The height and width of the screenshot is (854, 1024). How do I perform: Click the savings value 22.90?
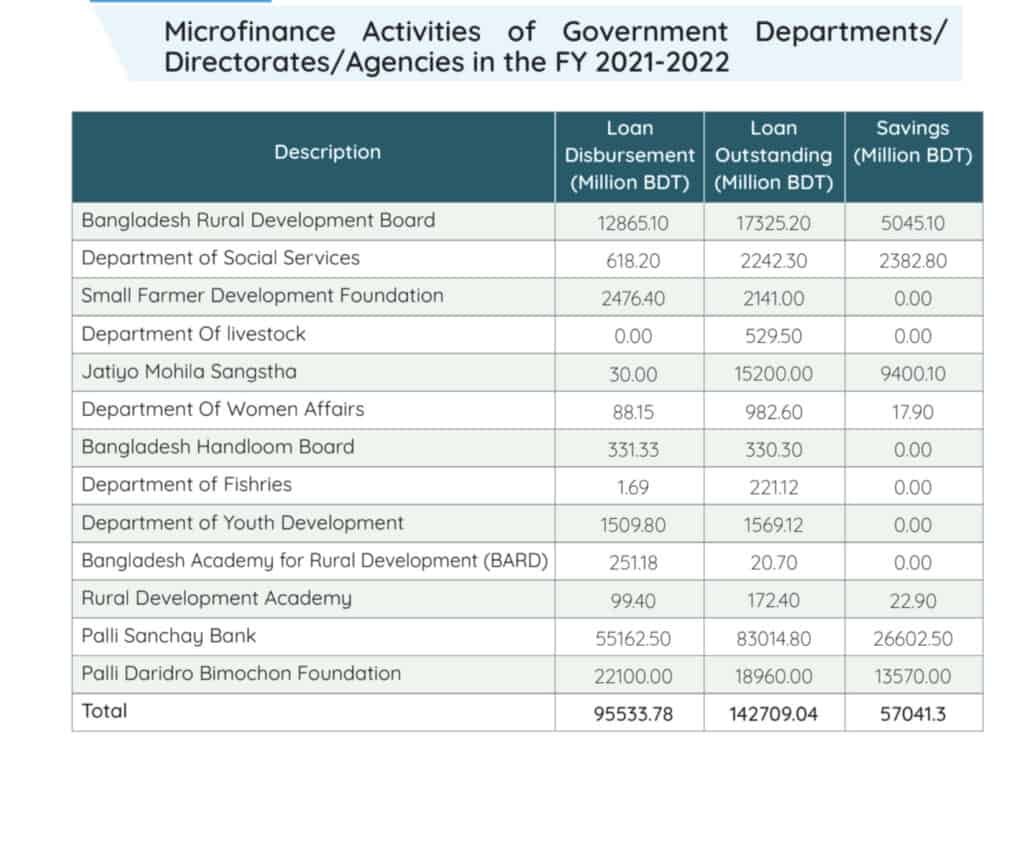pyautogui.click(x=912, y=601)
